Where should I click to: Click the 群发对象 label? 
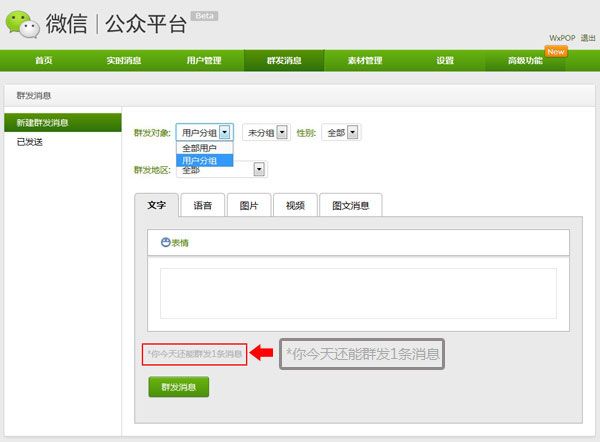coord(152,133)
